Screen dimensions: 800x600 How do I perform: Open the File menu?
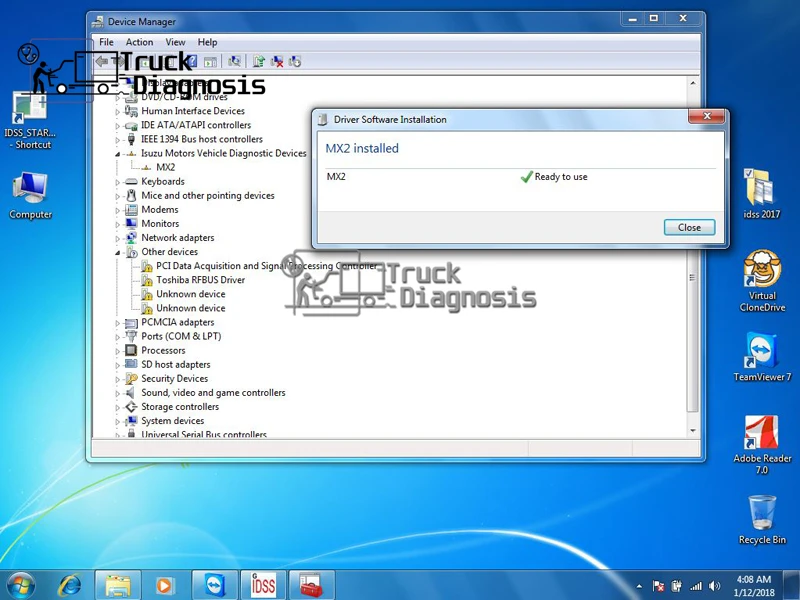pyautogui.click(x=106, y=42)
